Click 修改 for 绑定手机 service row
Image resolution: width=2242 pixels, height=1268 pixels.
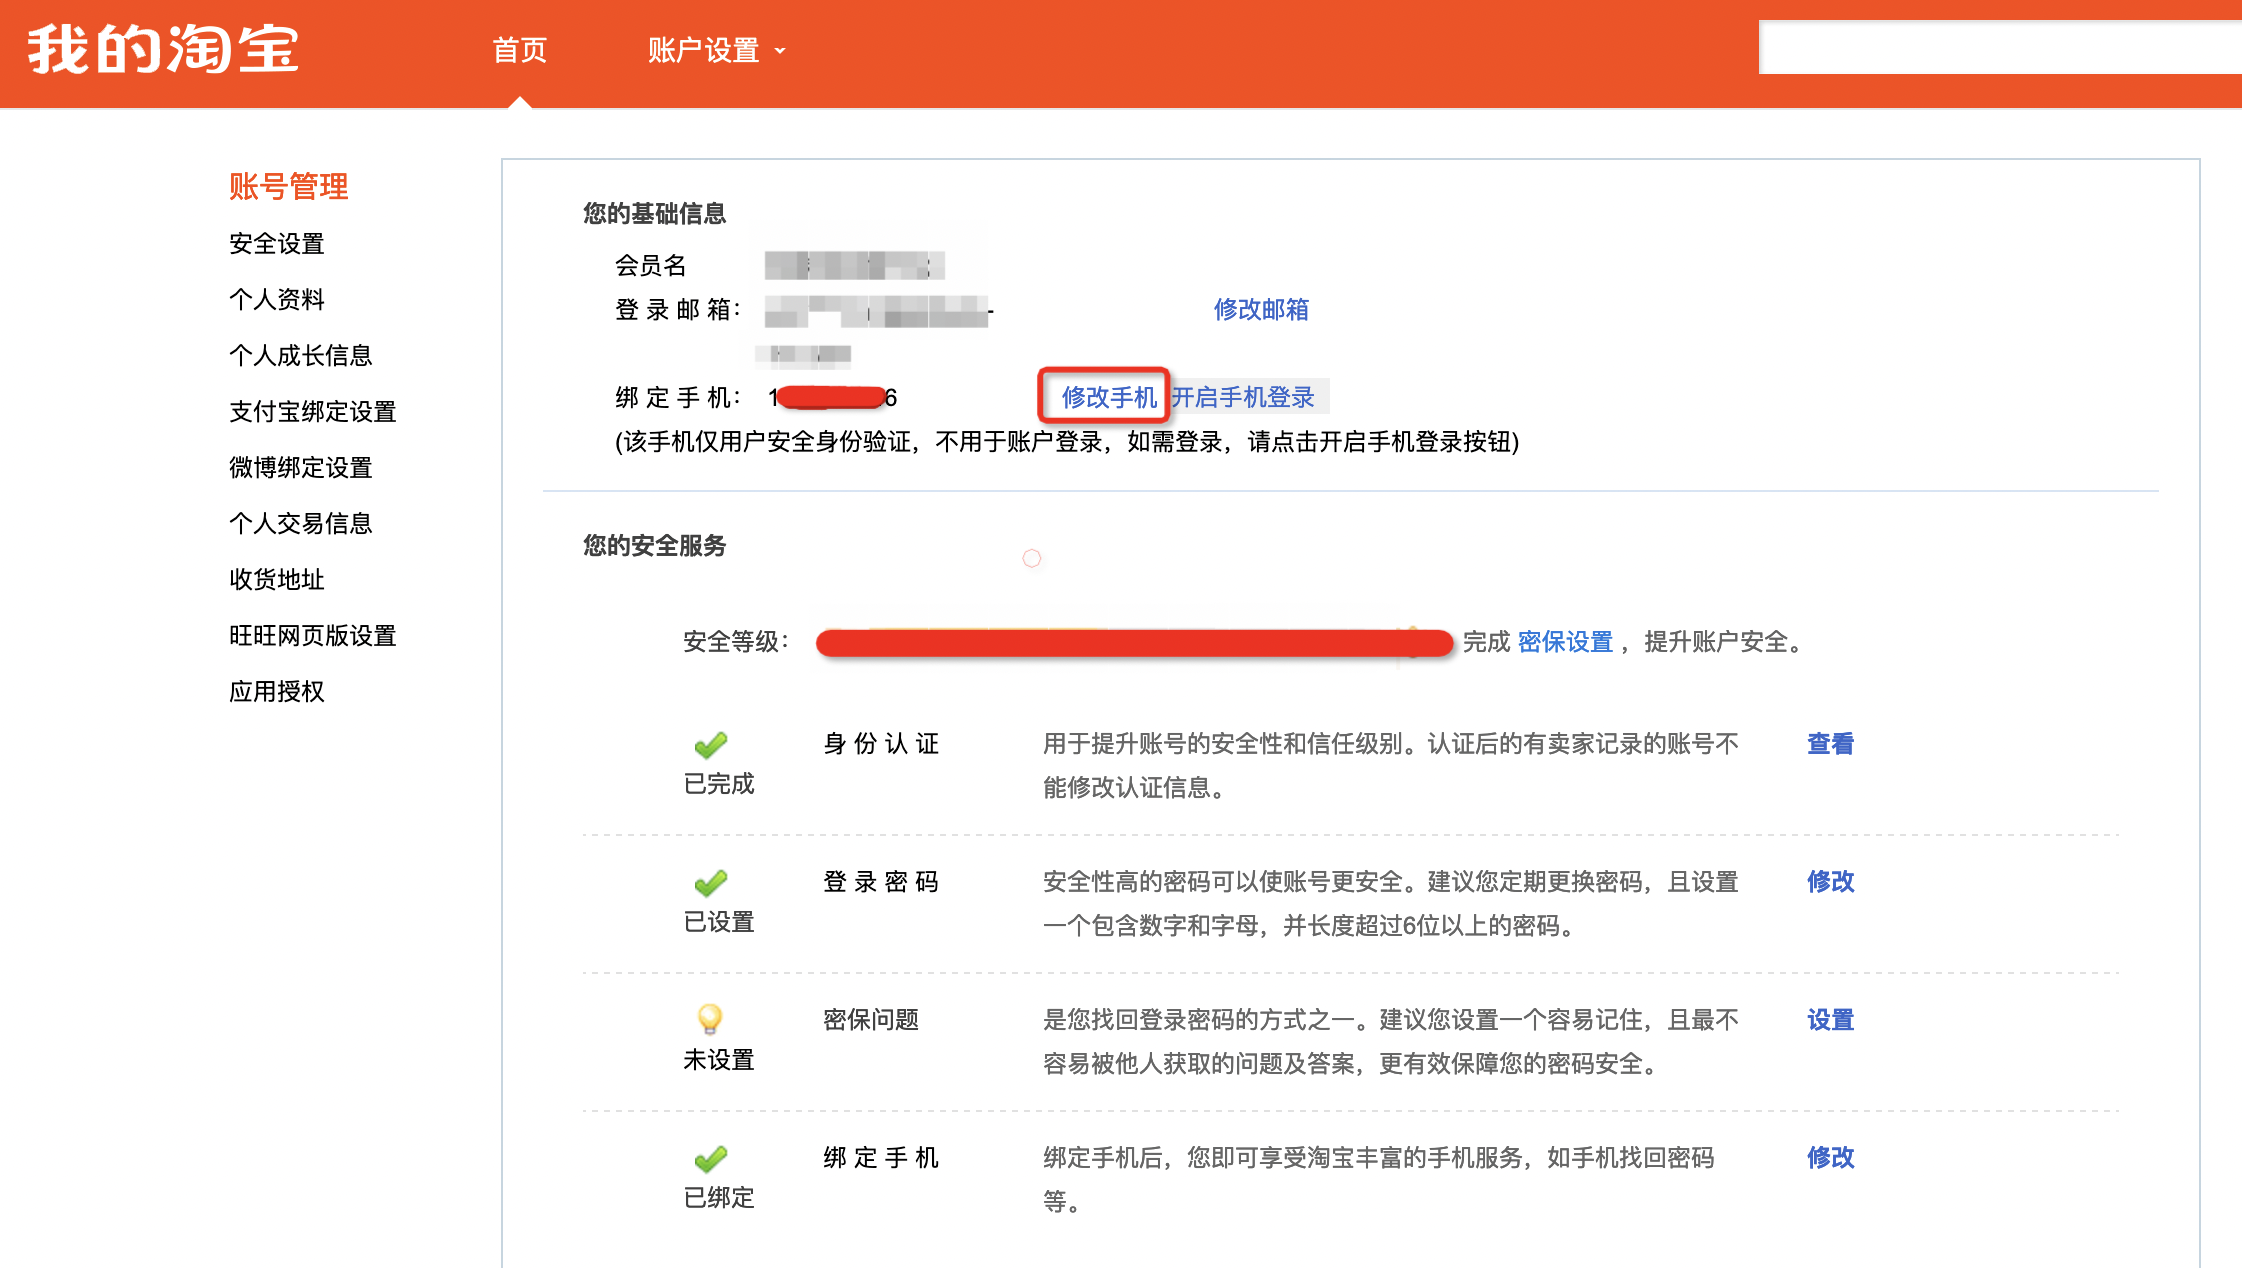[x=1831, y=1158]
